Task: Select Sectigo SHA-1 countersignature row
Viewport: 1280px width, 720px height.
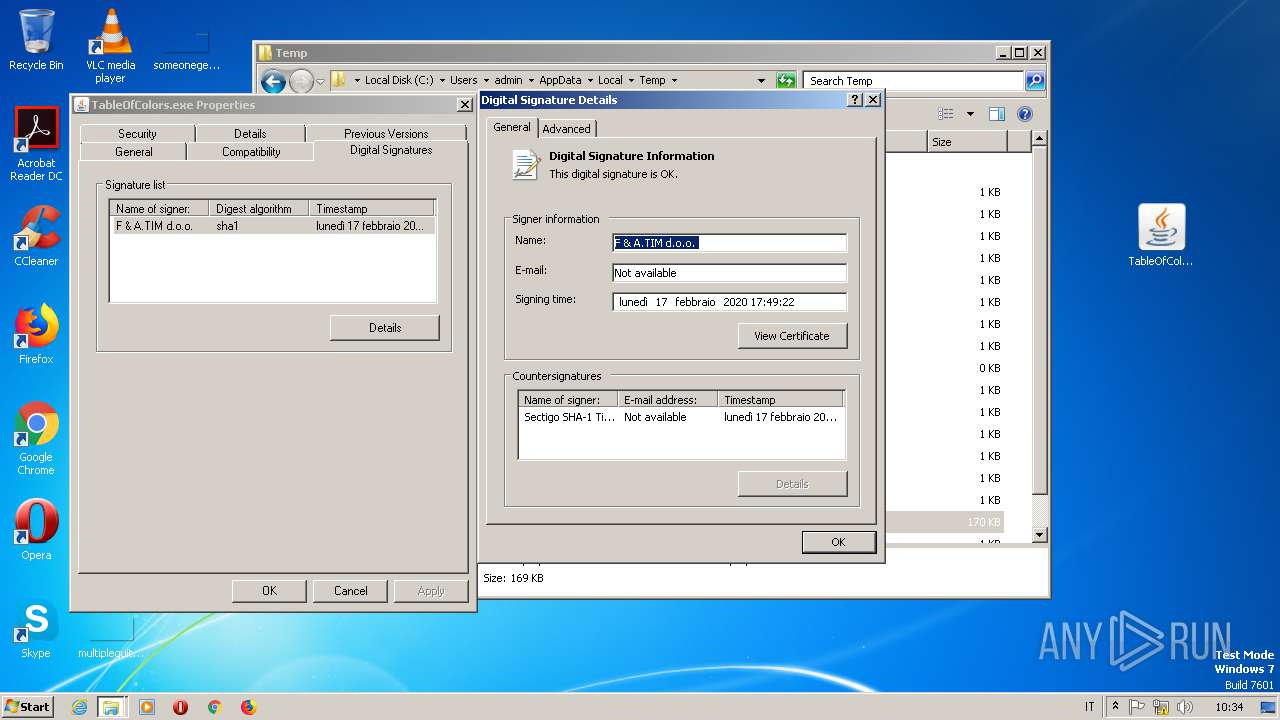Action: click(x=681, y=417)
